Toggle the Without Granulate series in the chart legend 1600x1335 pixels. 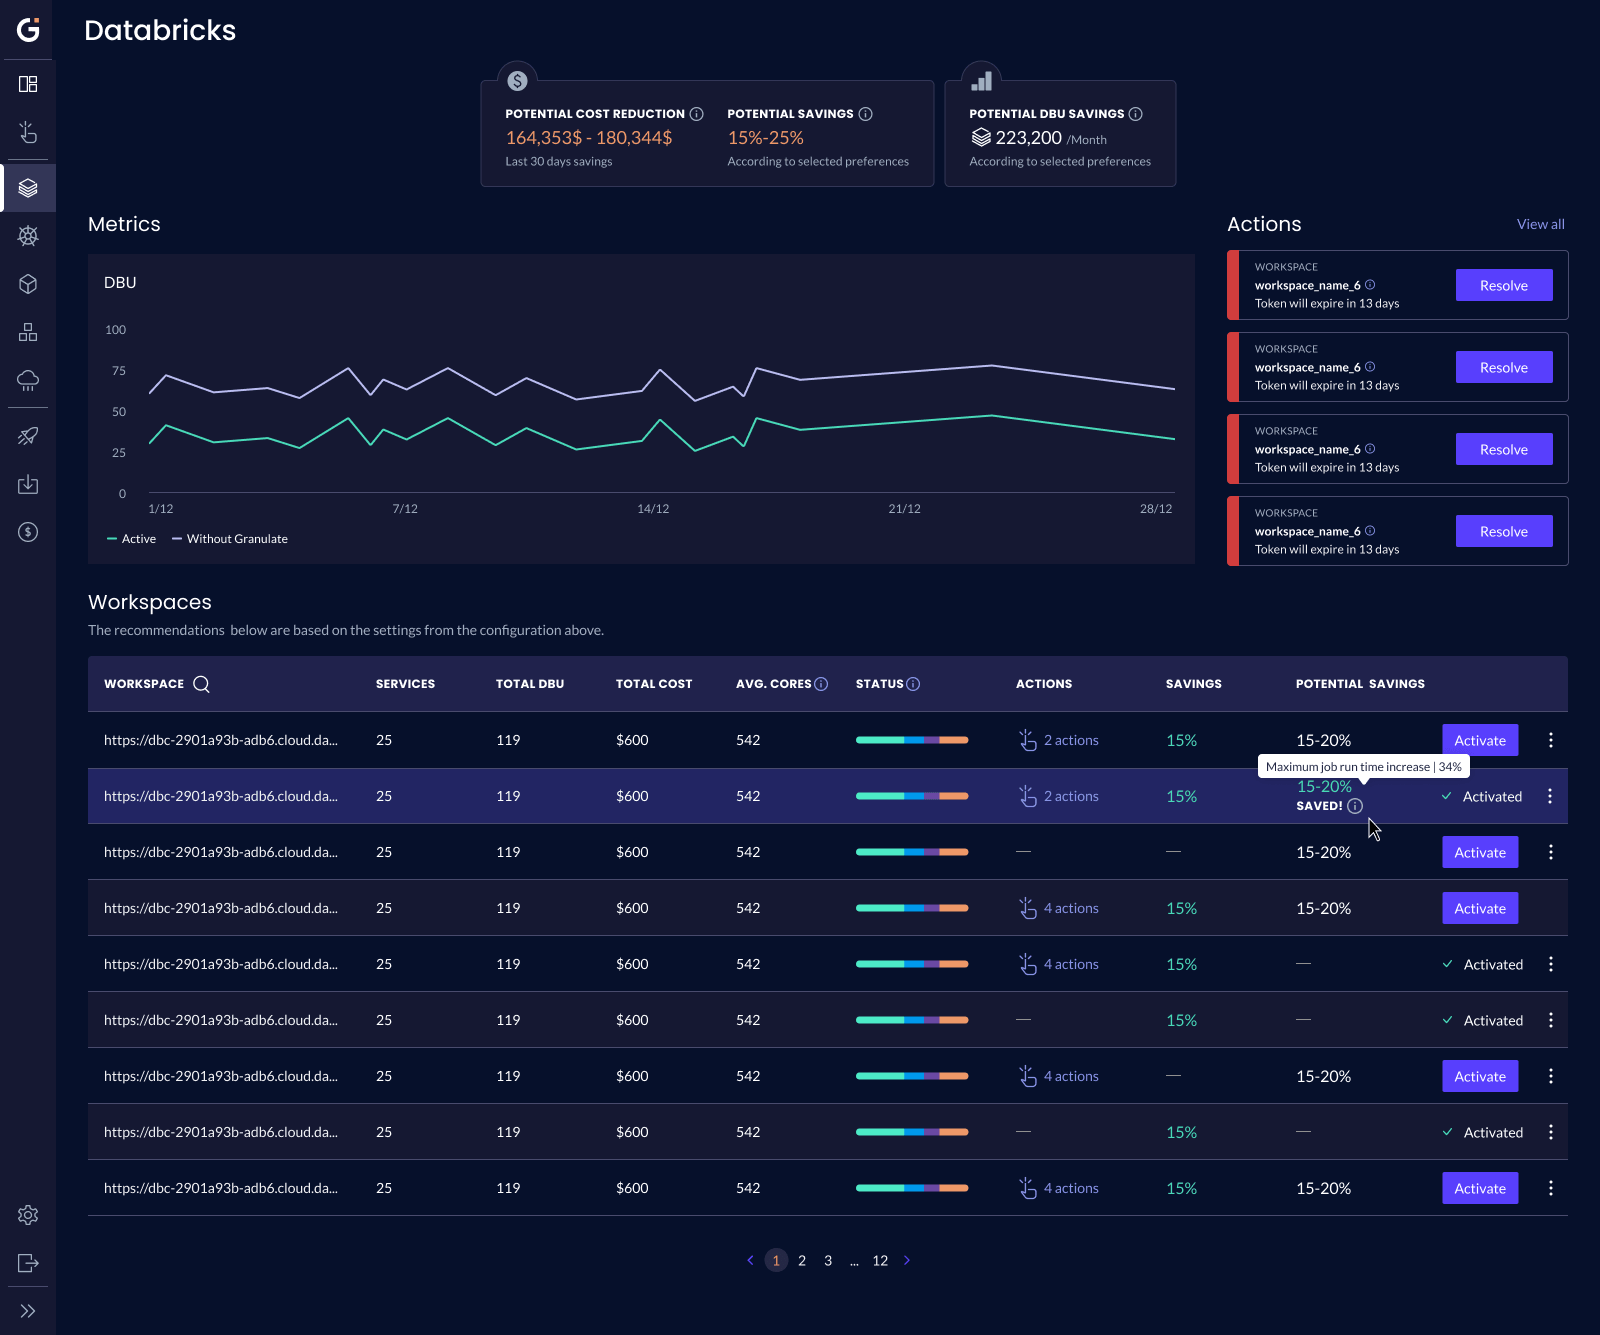(x=229, y=538)
